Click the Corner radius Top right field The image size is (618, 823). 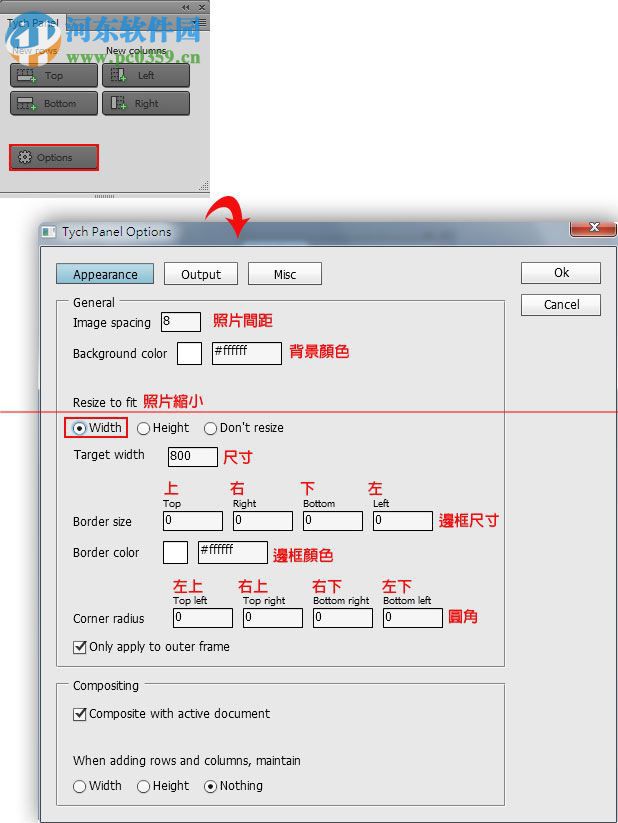click(x=273, y=618)
